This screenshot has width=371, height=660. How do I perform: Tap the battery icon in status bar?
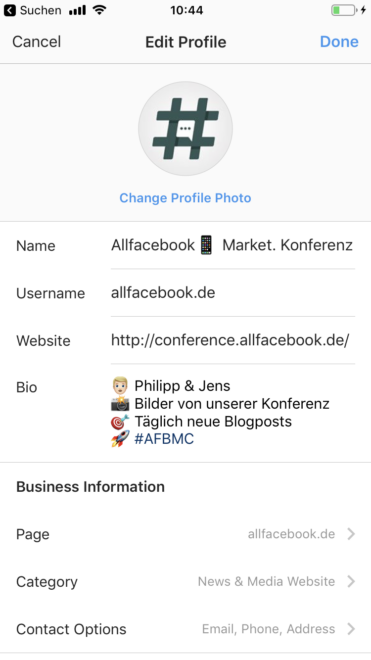[x=343, y=10]
